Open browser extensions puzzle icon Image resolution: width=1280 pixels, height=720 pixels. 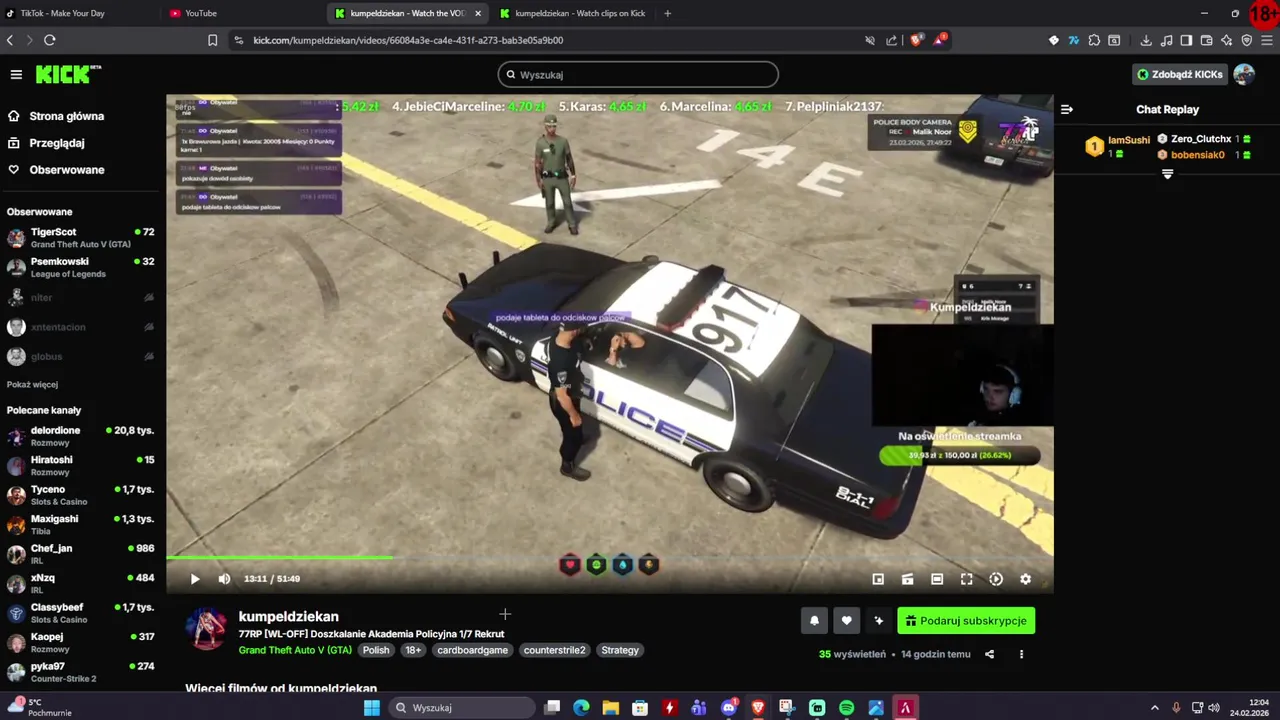coord(1094,40)
